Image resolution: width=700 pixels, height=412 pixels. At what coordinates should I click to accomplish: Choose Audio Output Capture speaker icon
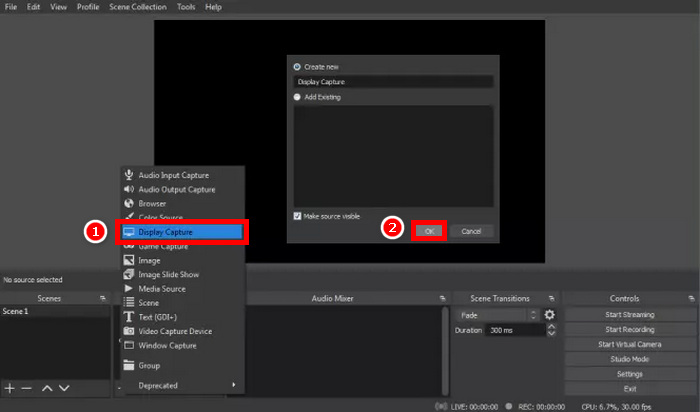coord(128,189)
